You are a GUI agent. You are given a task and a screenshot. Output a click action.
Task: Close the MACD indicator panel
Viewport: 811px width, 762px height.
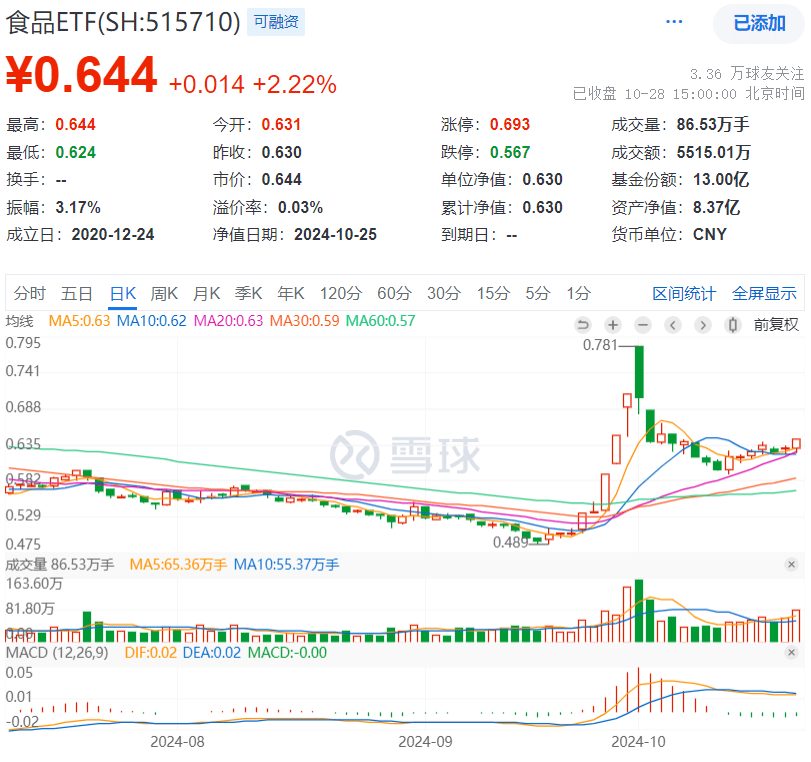click(x=791, y=652)
